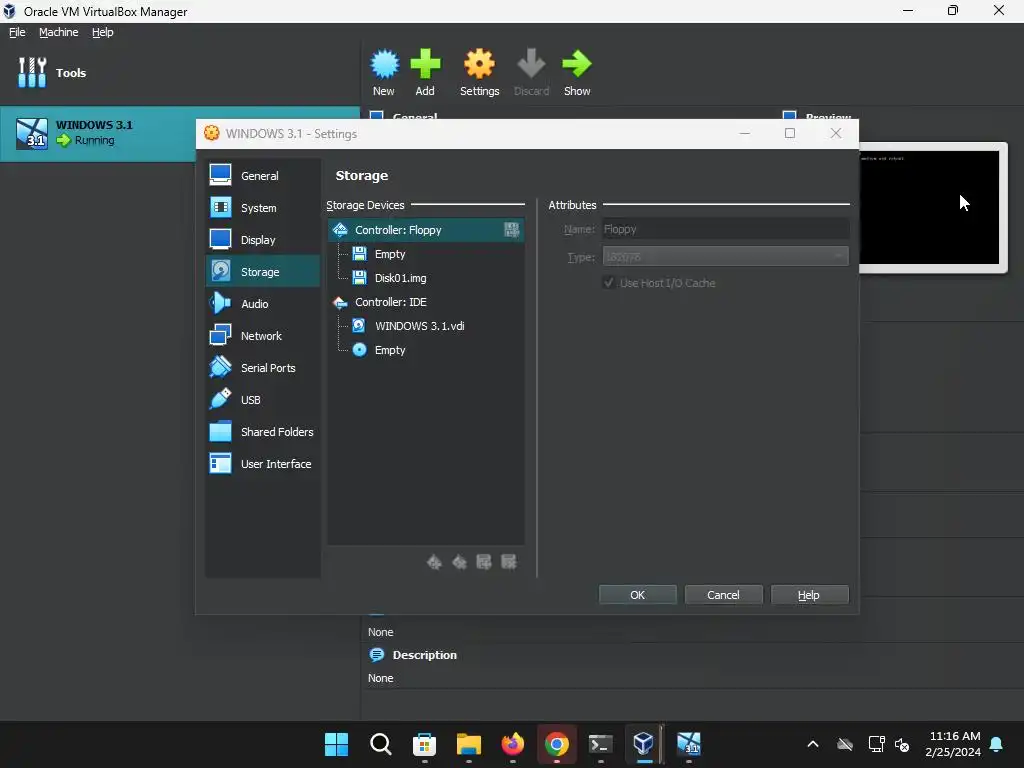Viewport: 1024px width, 768px height.
Task: Click the add attachment icon below the storage tree
Action: pyautogui.click(x=484, y=562)
